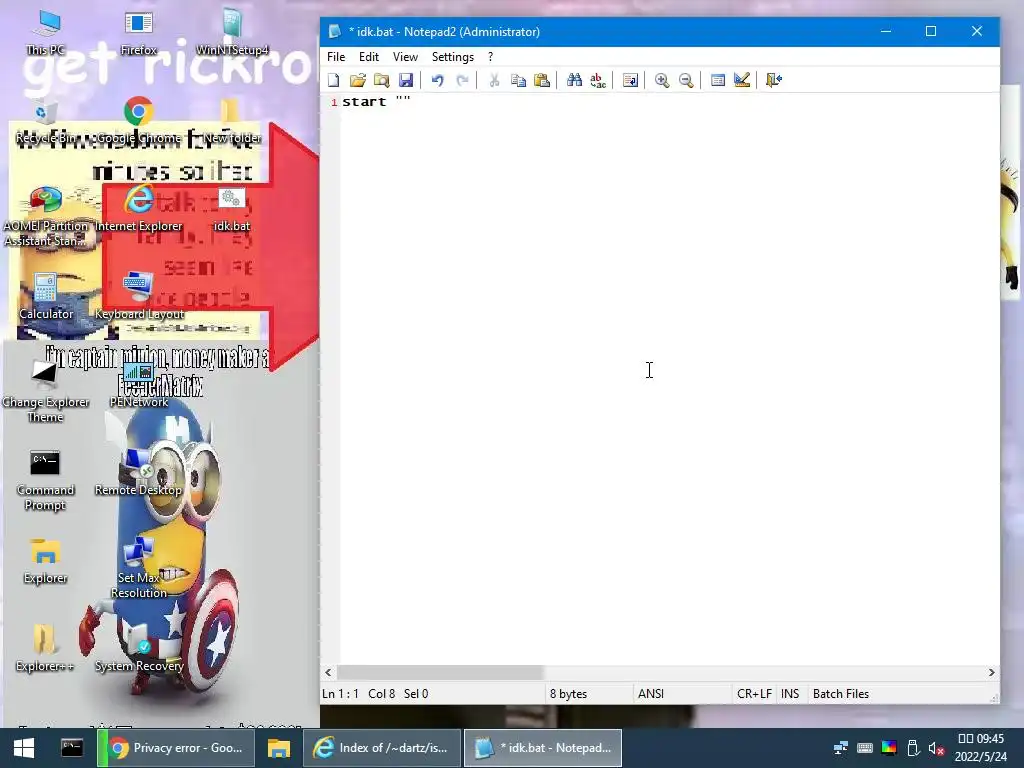Select the Keyboard Layout desktop icon

coord(138,297)
